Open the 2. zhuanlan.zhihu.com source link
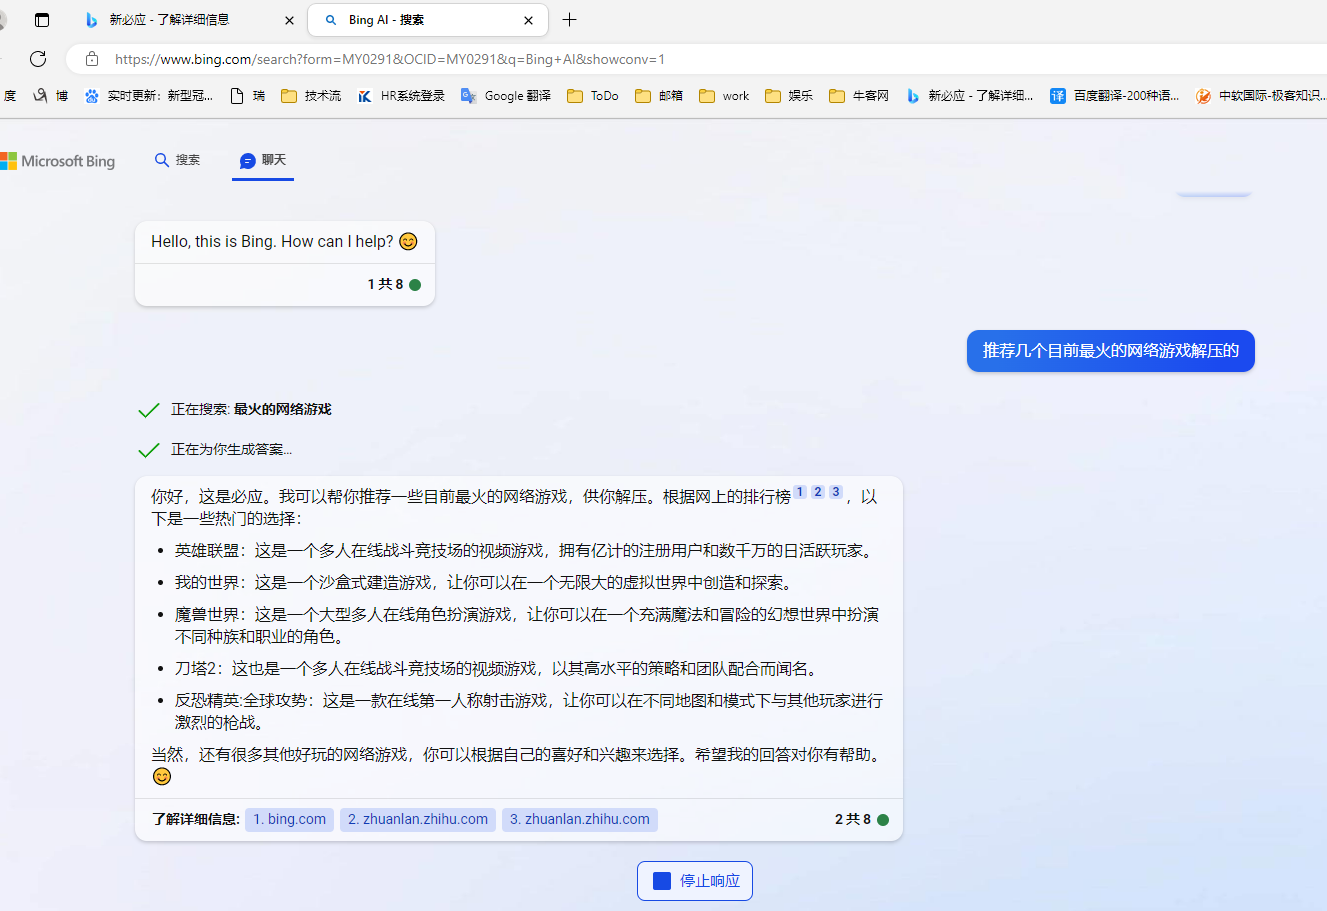The height and width of the screenshot is (911, 1327). point(418,819)
